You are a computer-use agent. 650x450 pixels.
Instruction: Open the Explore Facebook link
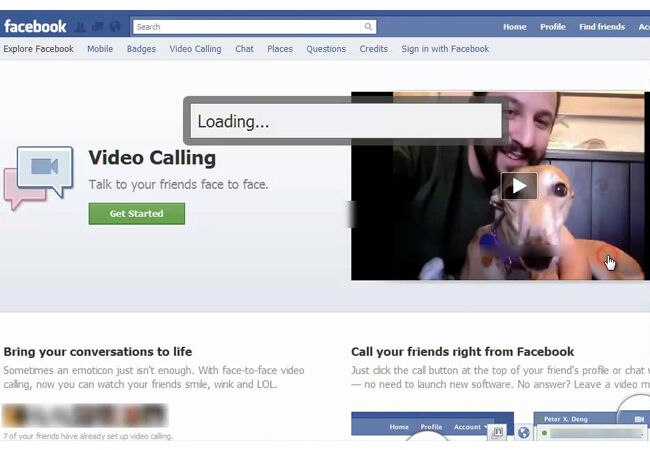(x=38, y=49)
